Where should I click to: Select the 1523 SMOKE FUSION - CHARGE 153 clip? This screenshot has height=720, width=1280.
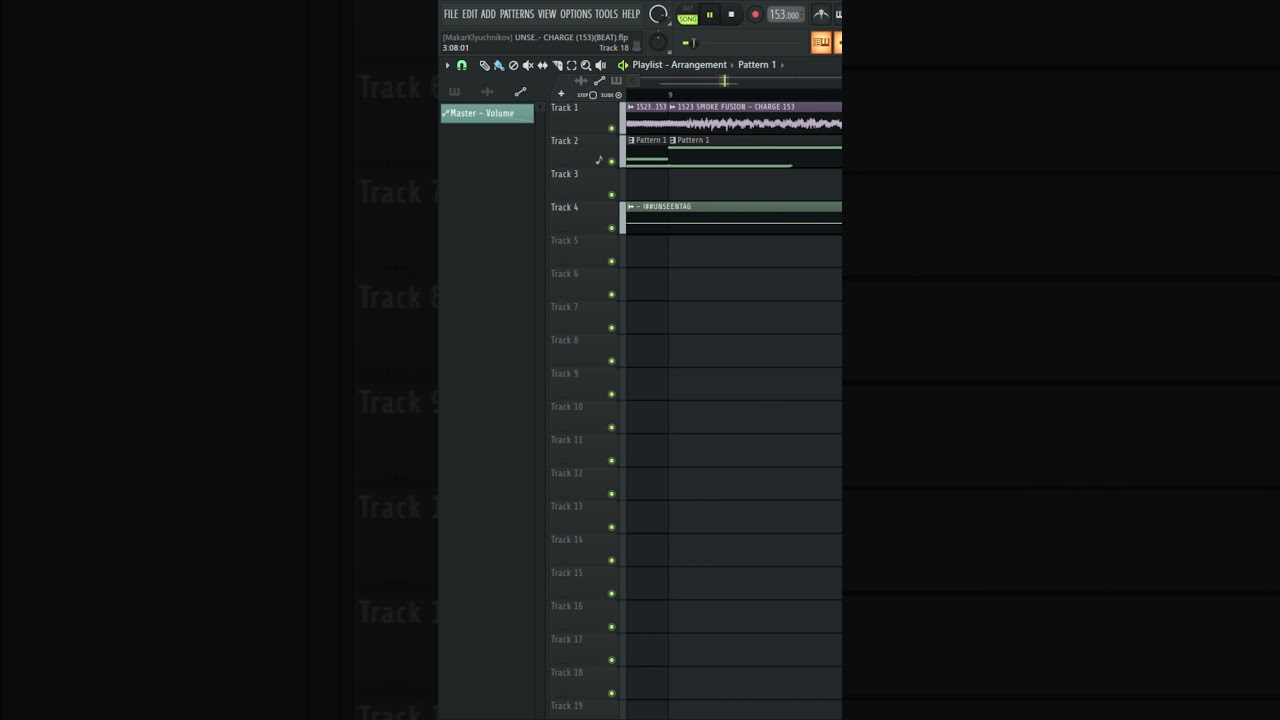pos(755,117)
